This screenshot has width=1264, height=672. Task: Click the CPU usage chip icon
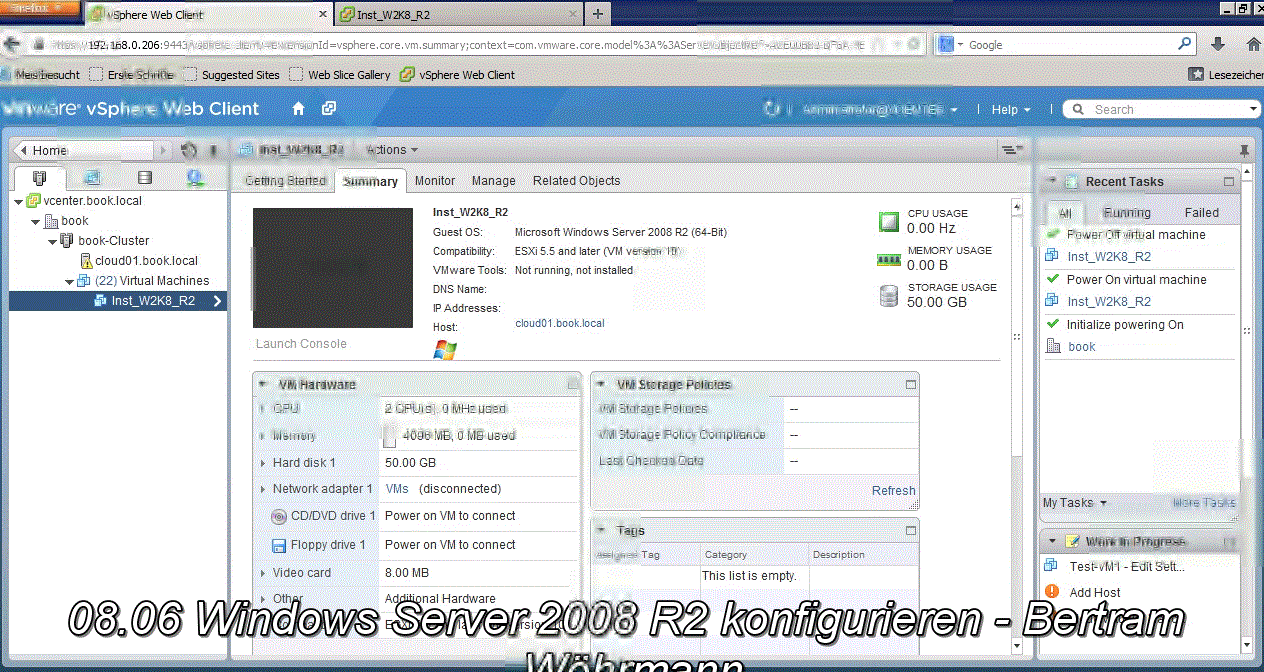click(x=888, y=221)
